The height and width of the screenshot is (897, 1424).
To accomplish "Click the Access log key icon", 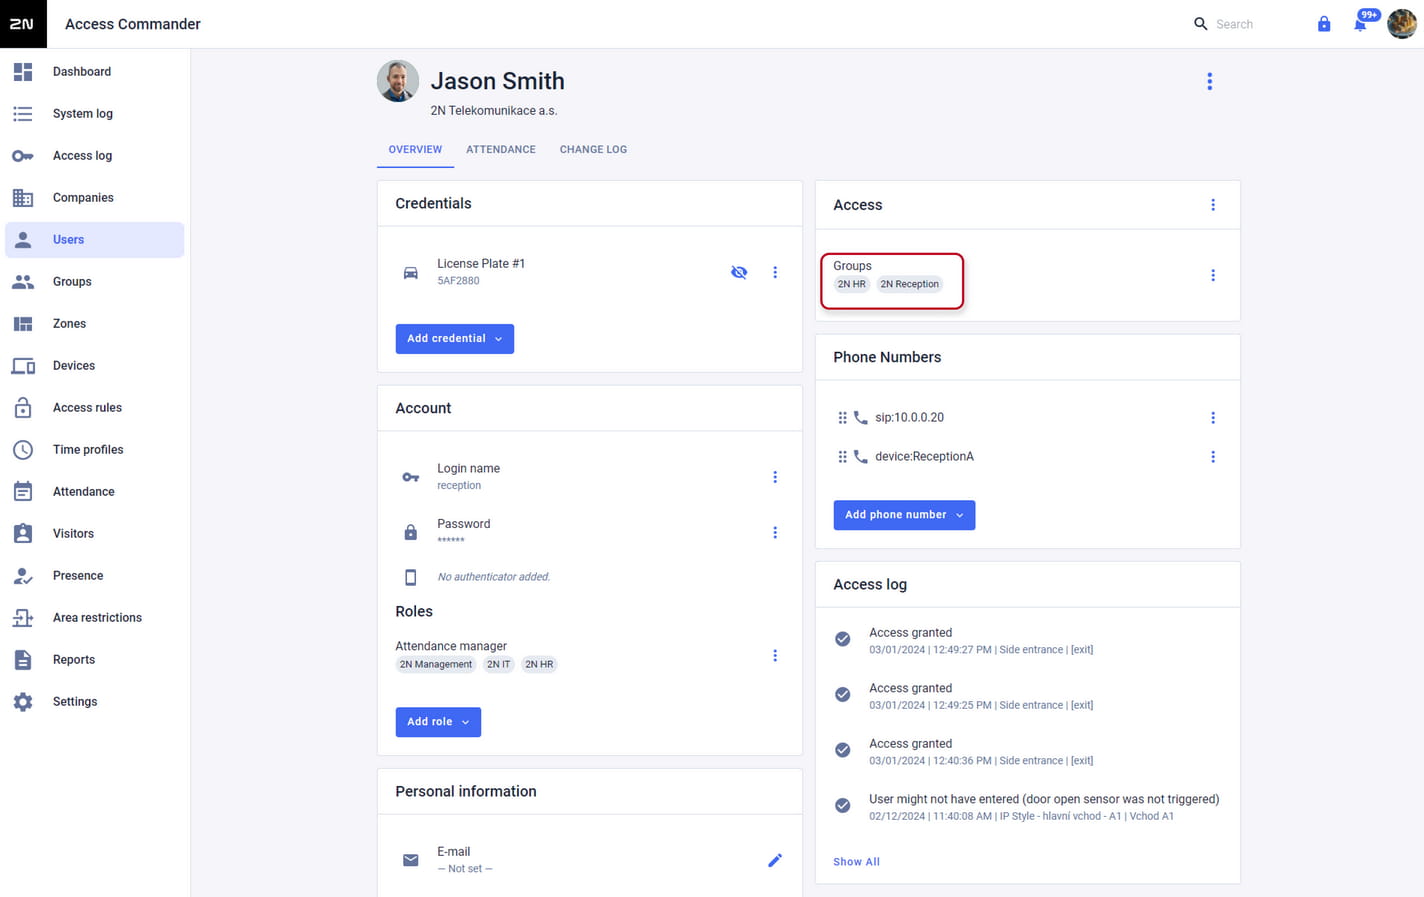I will (23, 156).
